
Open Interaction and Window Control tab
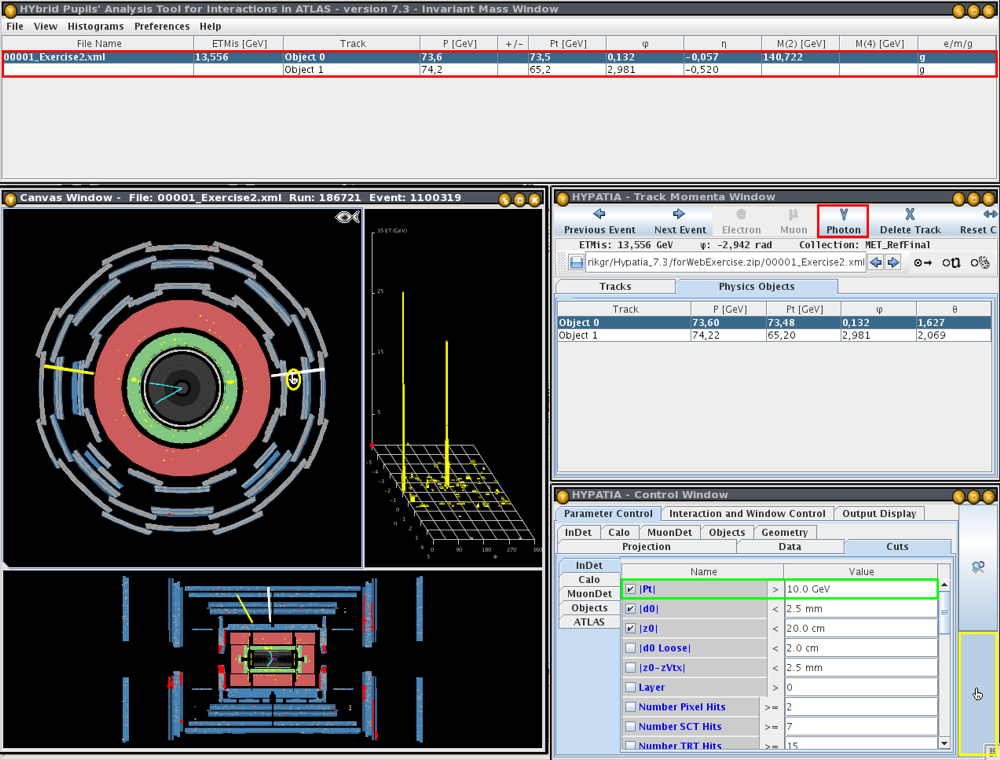(747, 513)
